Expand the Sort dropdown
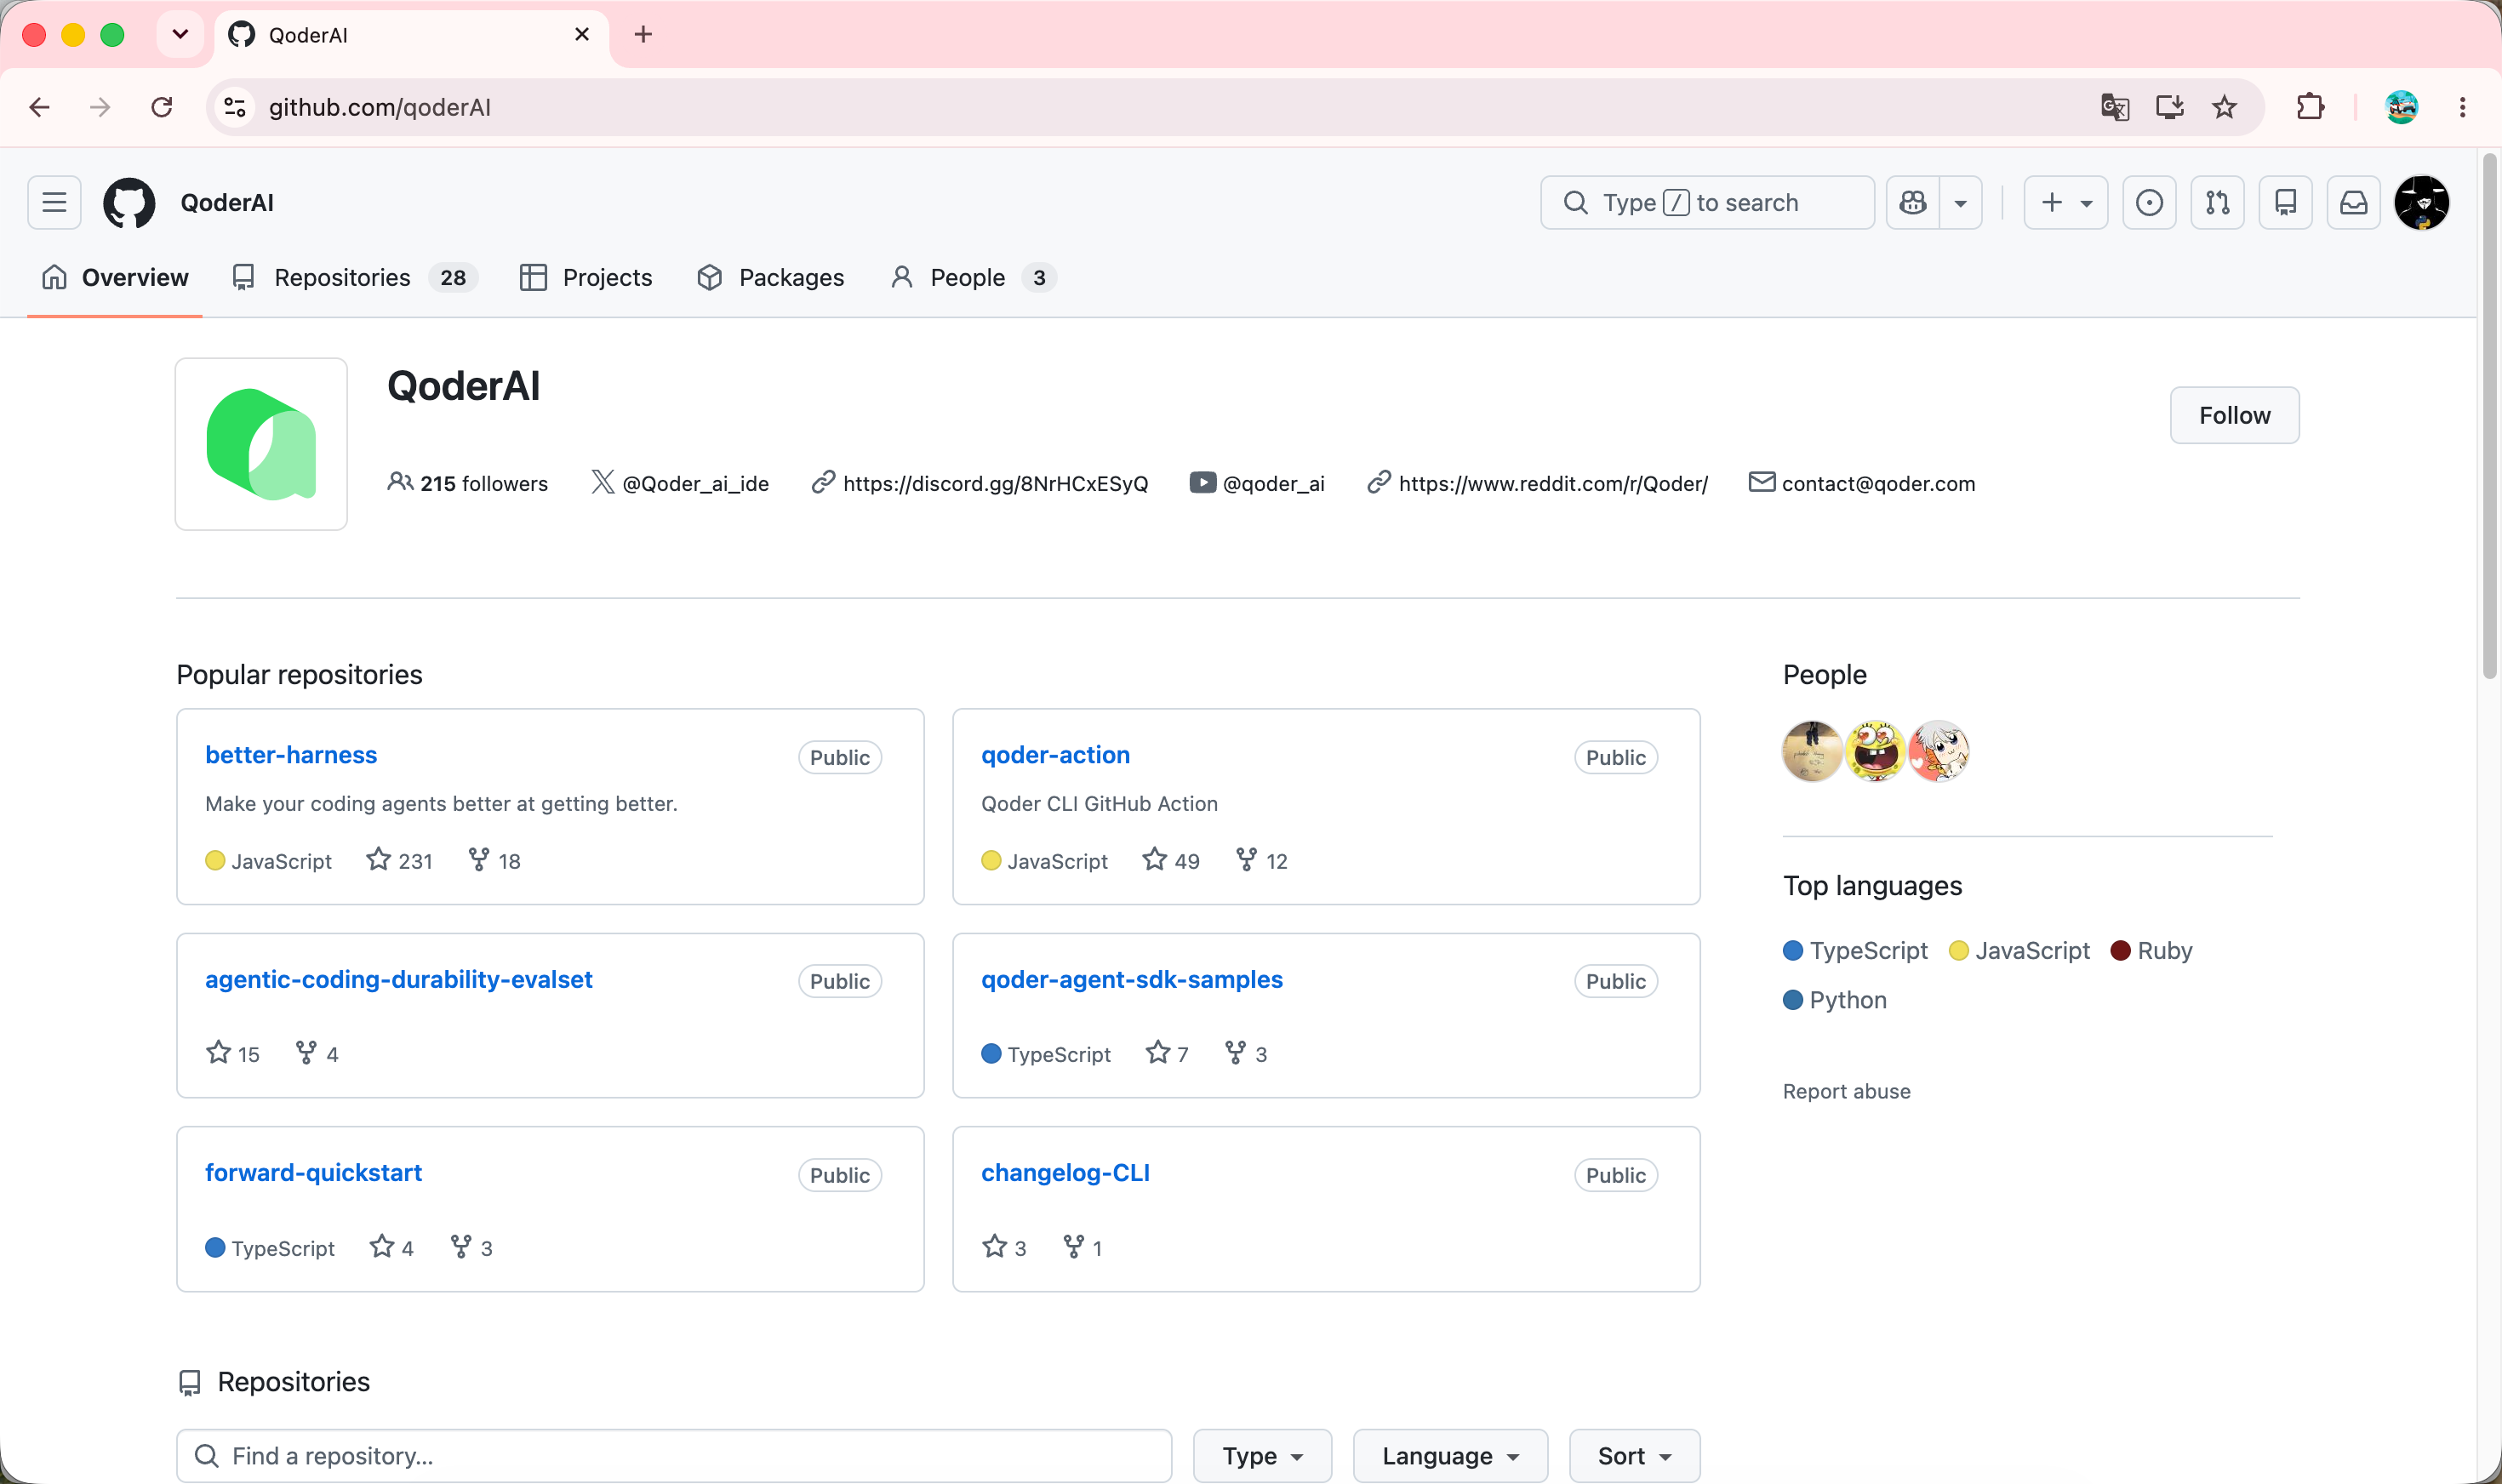 click(x=1634, y=1456)
